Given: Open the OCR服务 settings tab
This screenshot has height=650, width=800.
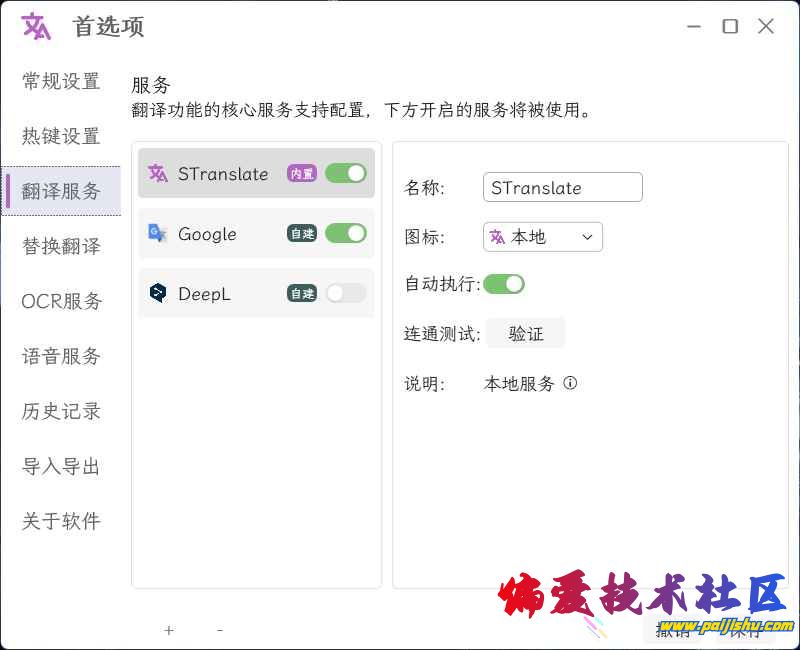Looking at the screenshot, I should point(61,301).
